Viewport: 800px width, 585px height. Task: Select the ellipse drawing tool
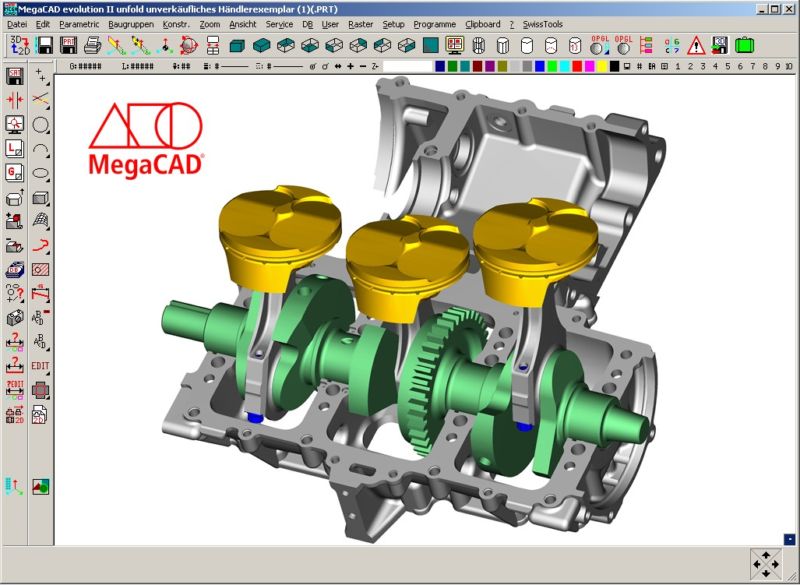point(41,173)
